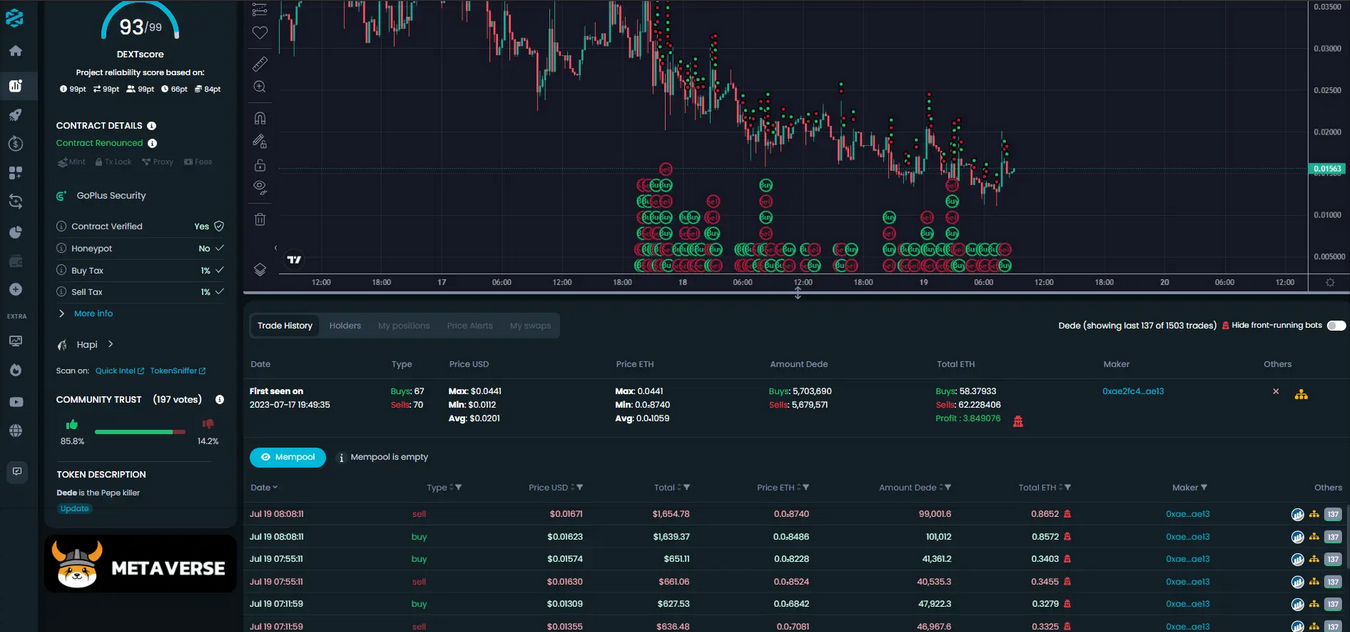The height and width of the screenshot is (632, 1350).
Task: Open the chart settings gear icon
Action: tap(1330, 282)
